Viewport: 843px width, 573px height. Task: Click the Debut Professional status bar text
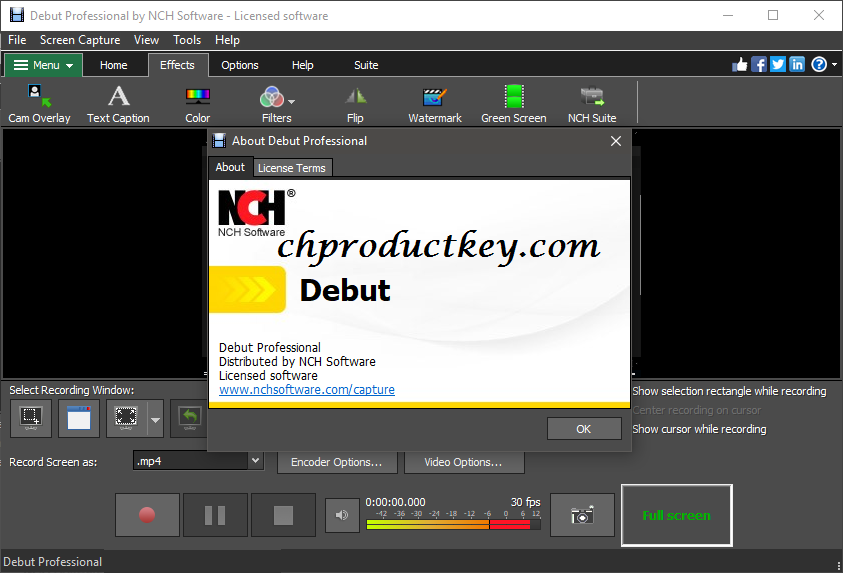coord(53,562)
